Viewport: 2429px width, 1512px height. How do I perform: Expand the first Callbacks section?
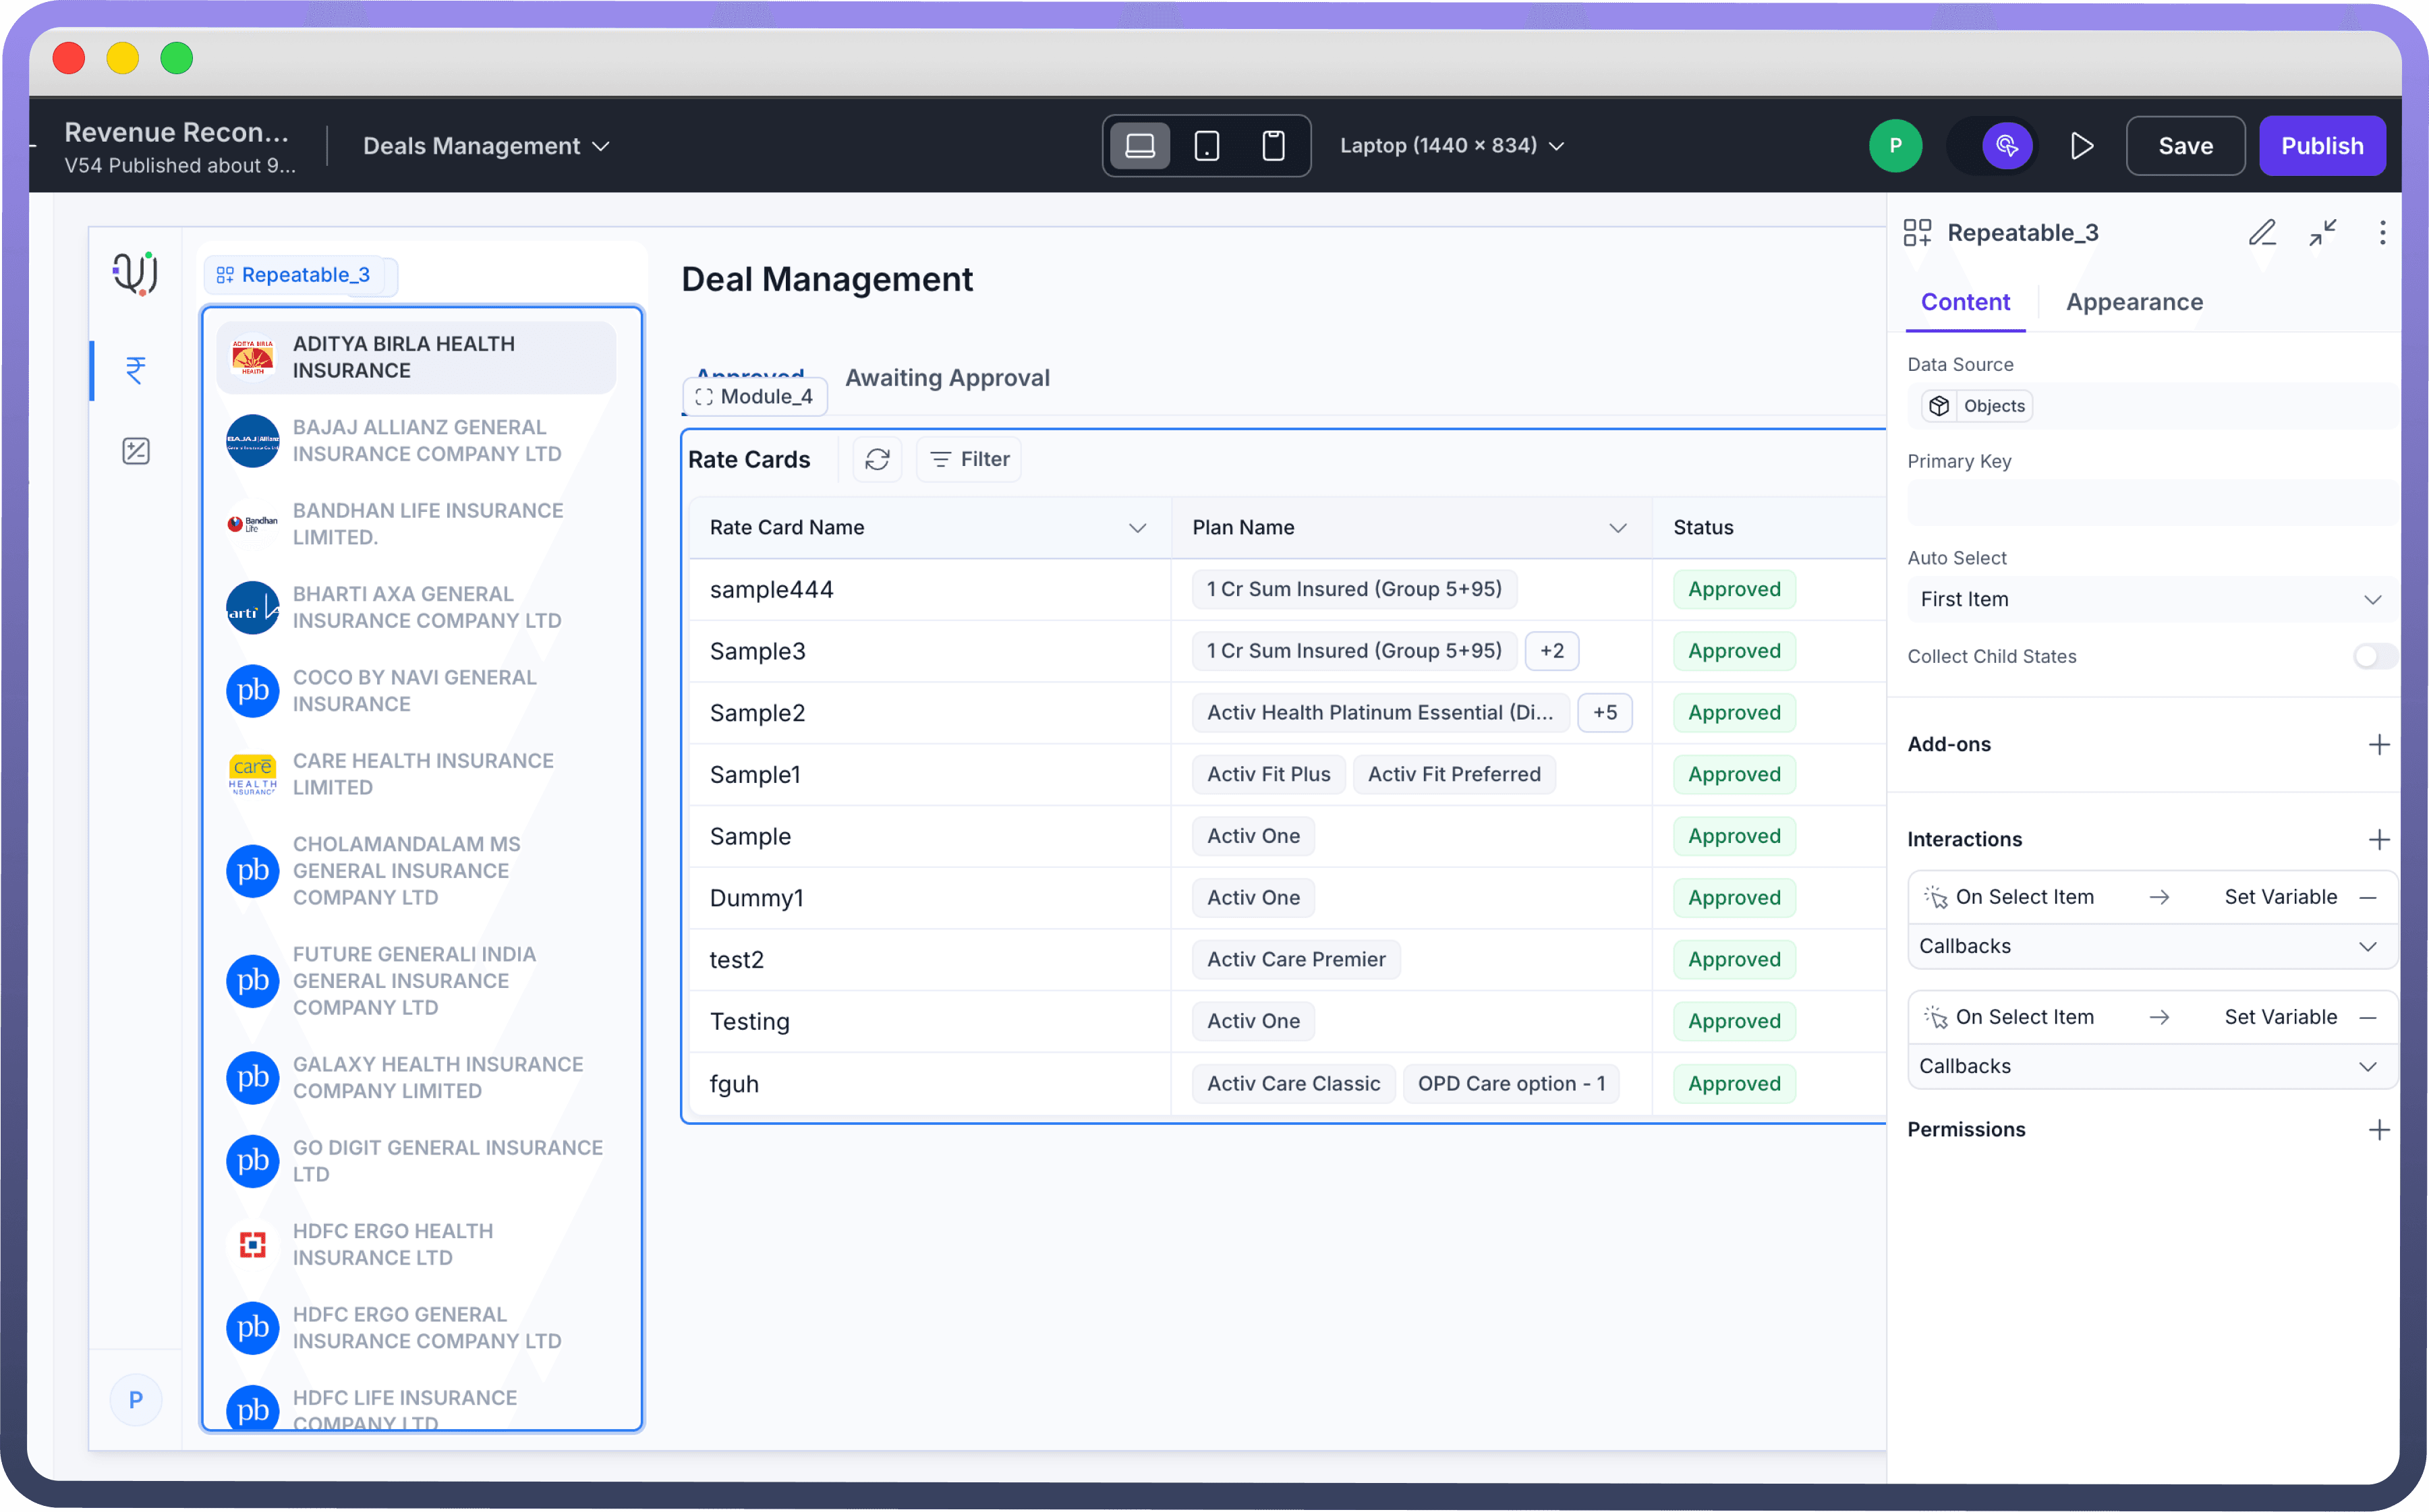coord(2150,946)
